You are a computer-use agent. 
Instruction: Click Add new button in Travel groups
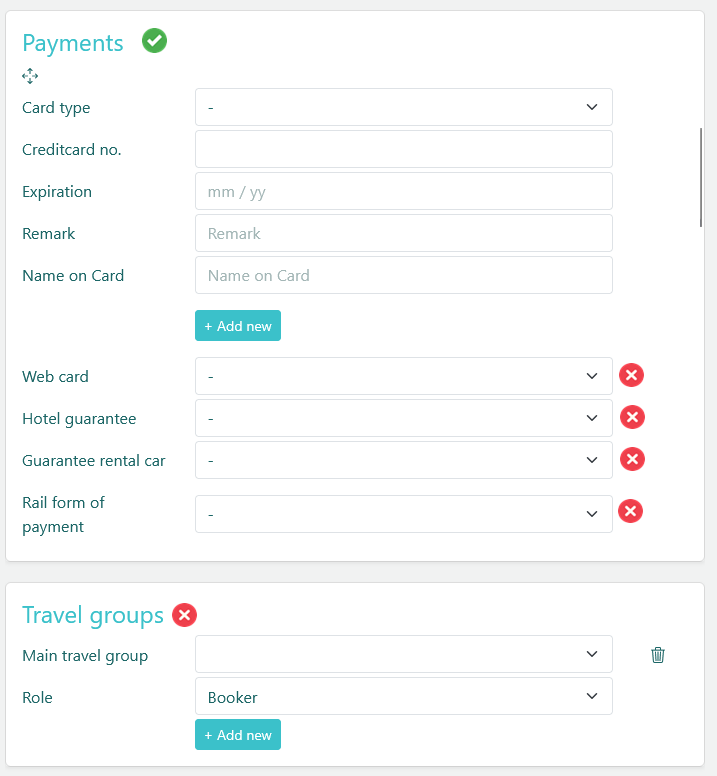(238, 735)
